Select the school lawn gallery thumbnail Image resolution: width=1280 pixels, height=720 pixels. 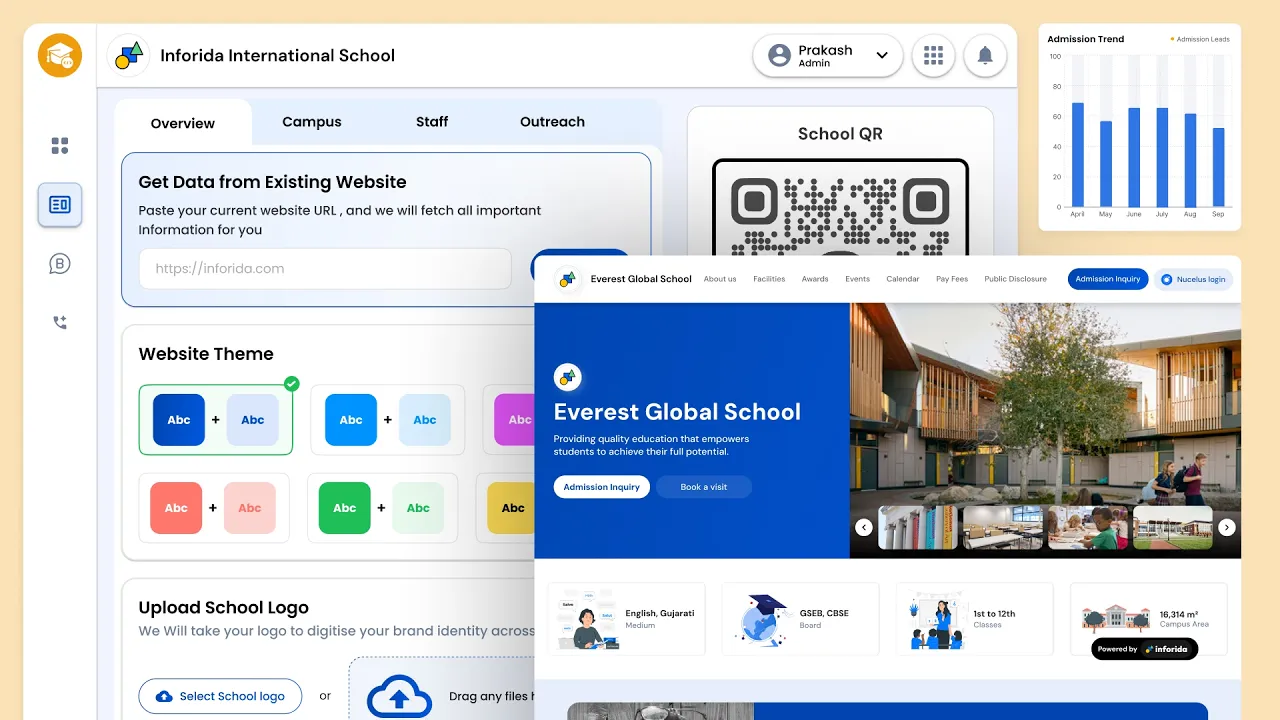point(1173,527)
